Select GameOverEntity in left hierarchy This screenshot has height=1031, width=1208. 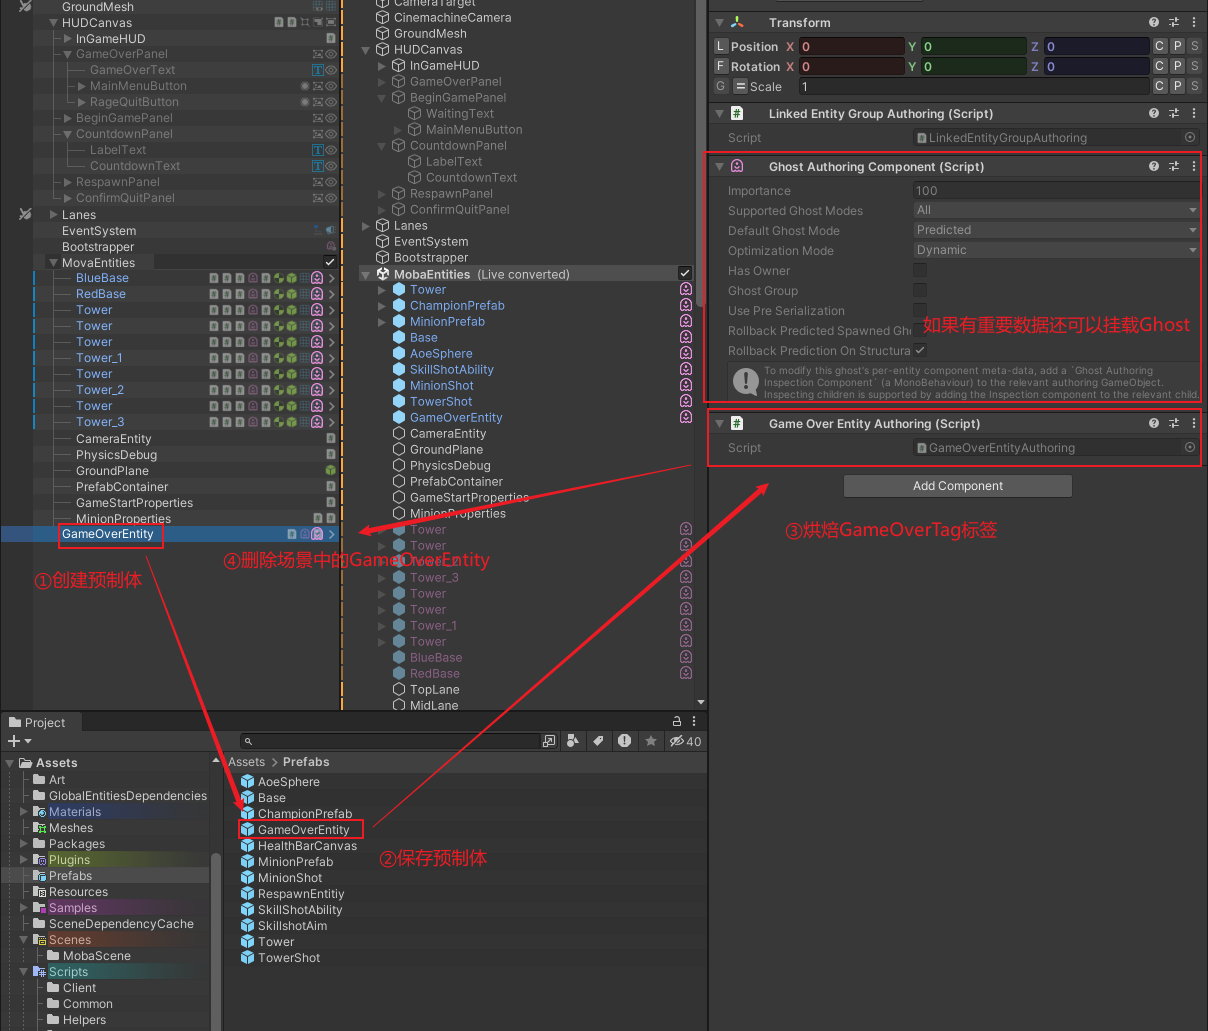click(108, 534)
